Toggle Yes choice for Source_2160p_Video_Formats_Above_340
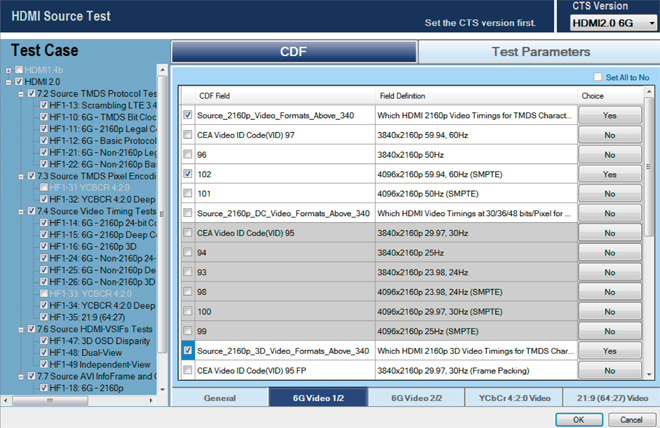Image resolution: width=660 pixels, height=428 pixels. point(610,115)
